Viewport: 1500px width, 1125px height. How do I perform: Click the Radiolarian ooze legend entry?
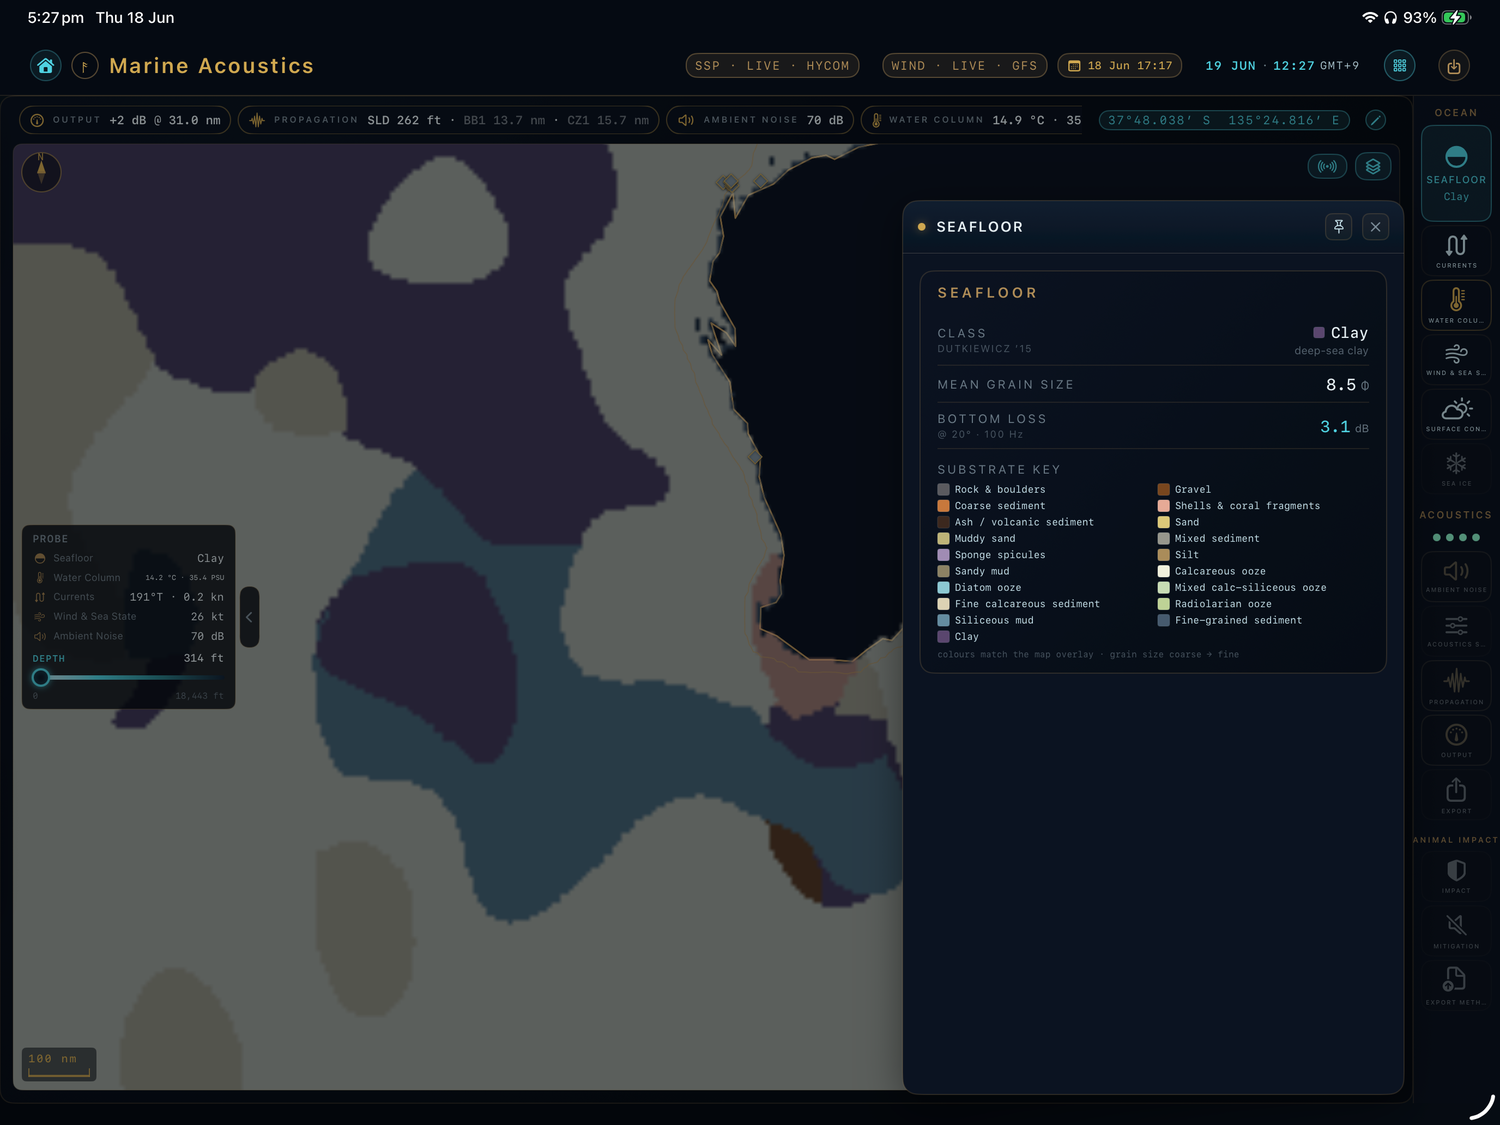pyautogui.click(x=1215, y=604)
